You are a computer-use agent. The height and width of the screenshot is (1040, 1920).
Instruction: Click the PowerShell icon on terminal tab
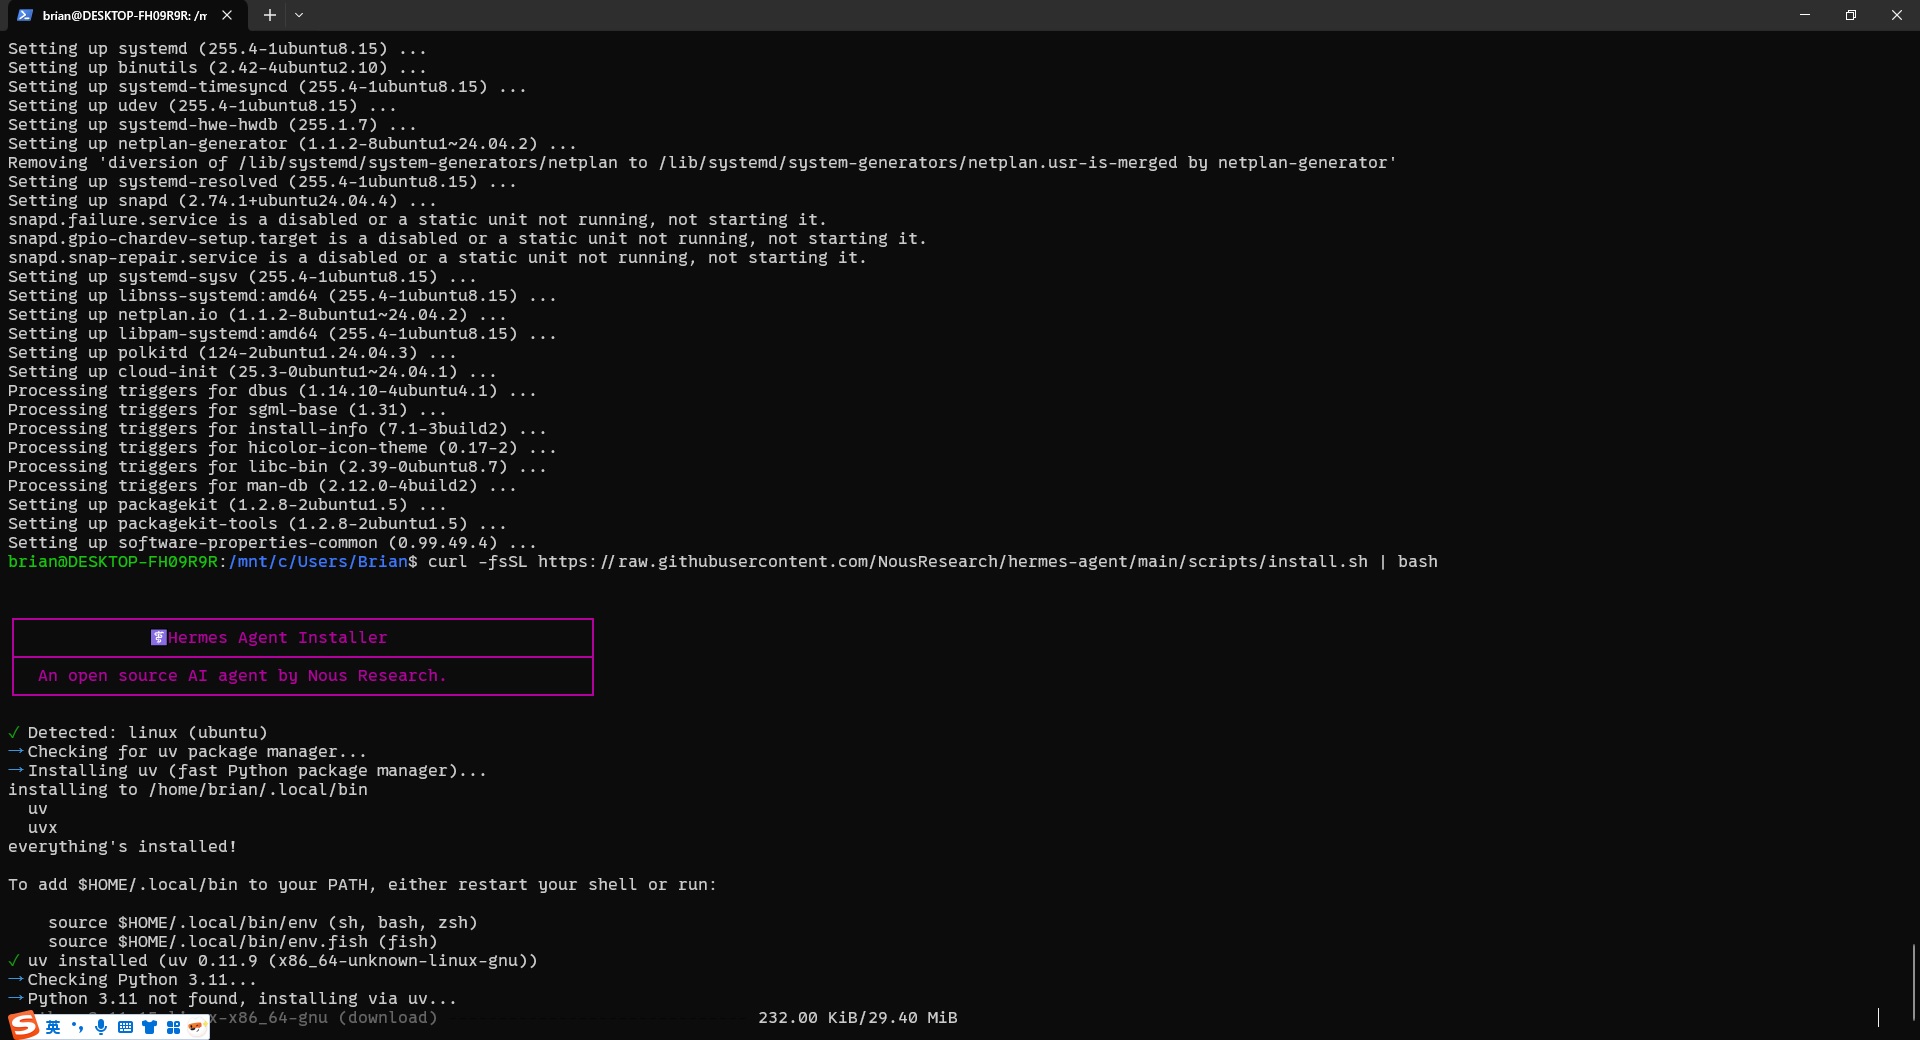click(24, 15)
